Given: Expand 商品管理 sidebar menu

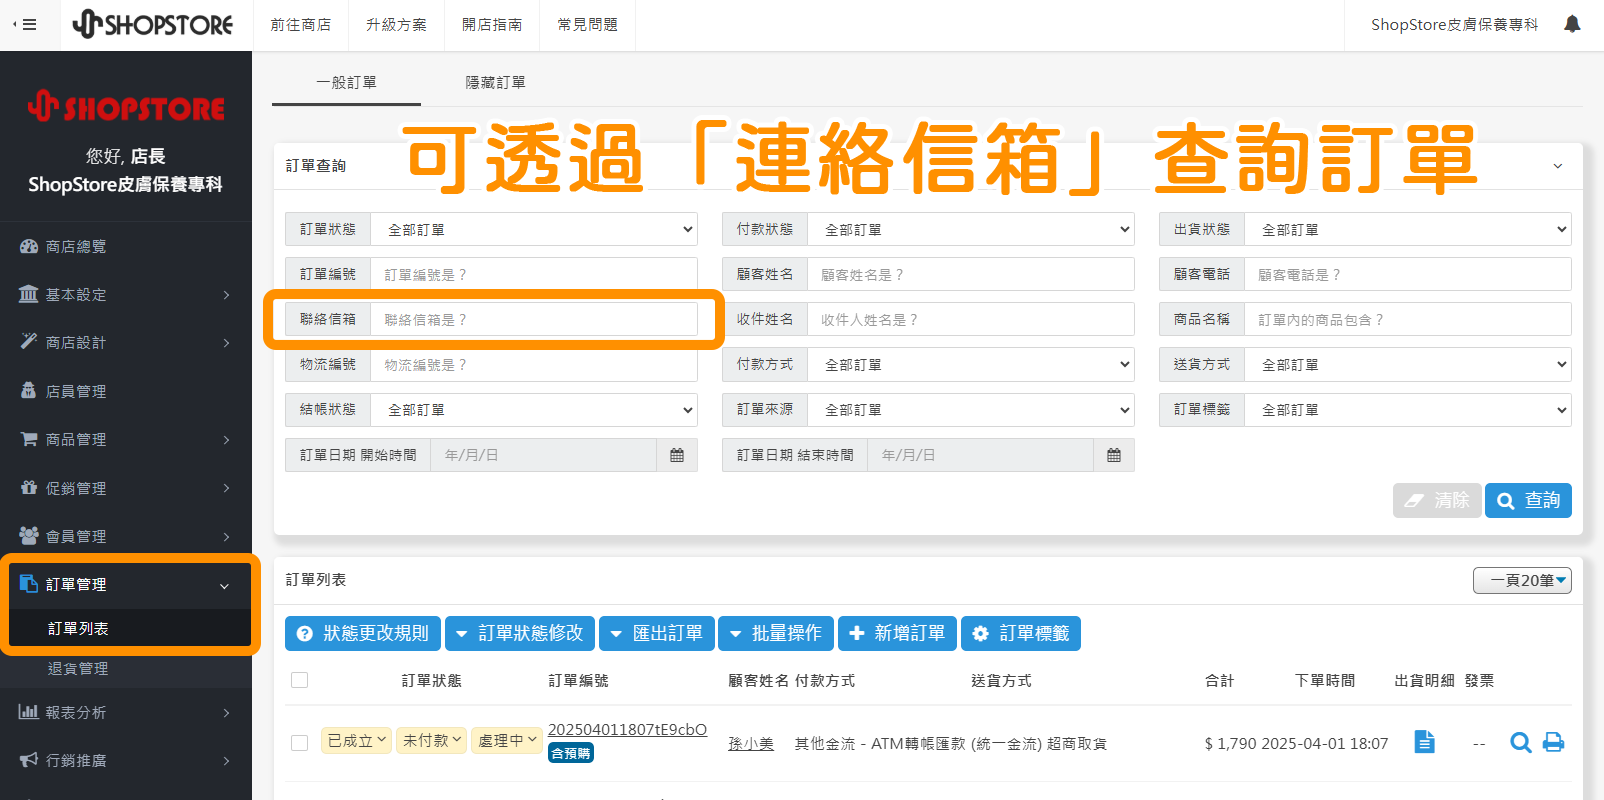Looking at the screenshot, I should [125, 439].
